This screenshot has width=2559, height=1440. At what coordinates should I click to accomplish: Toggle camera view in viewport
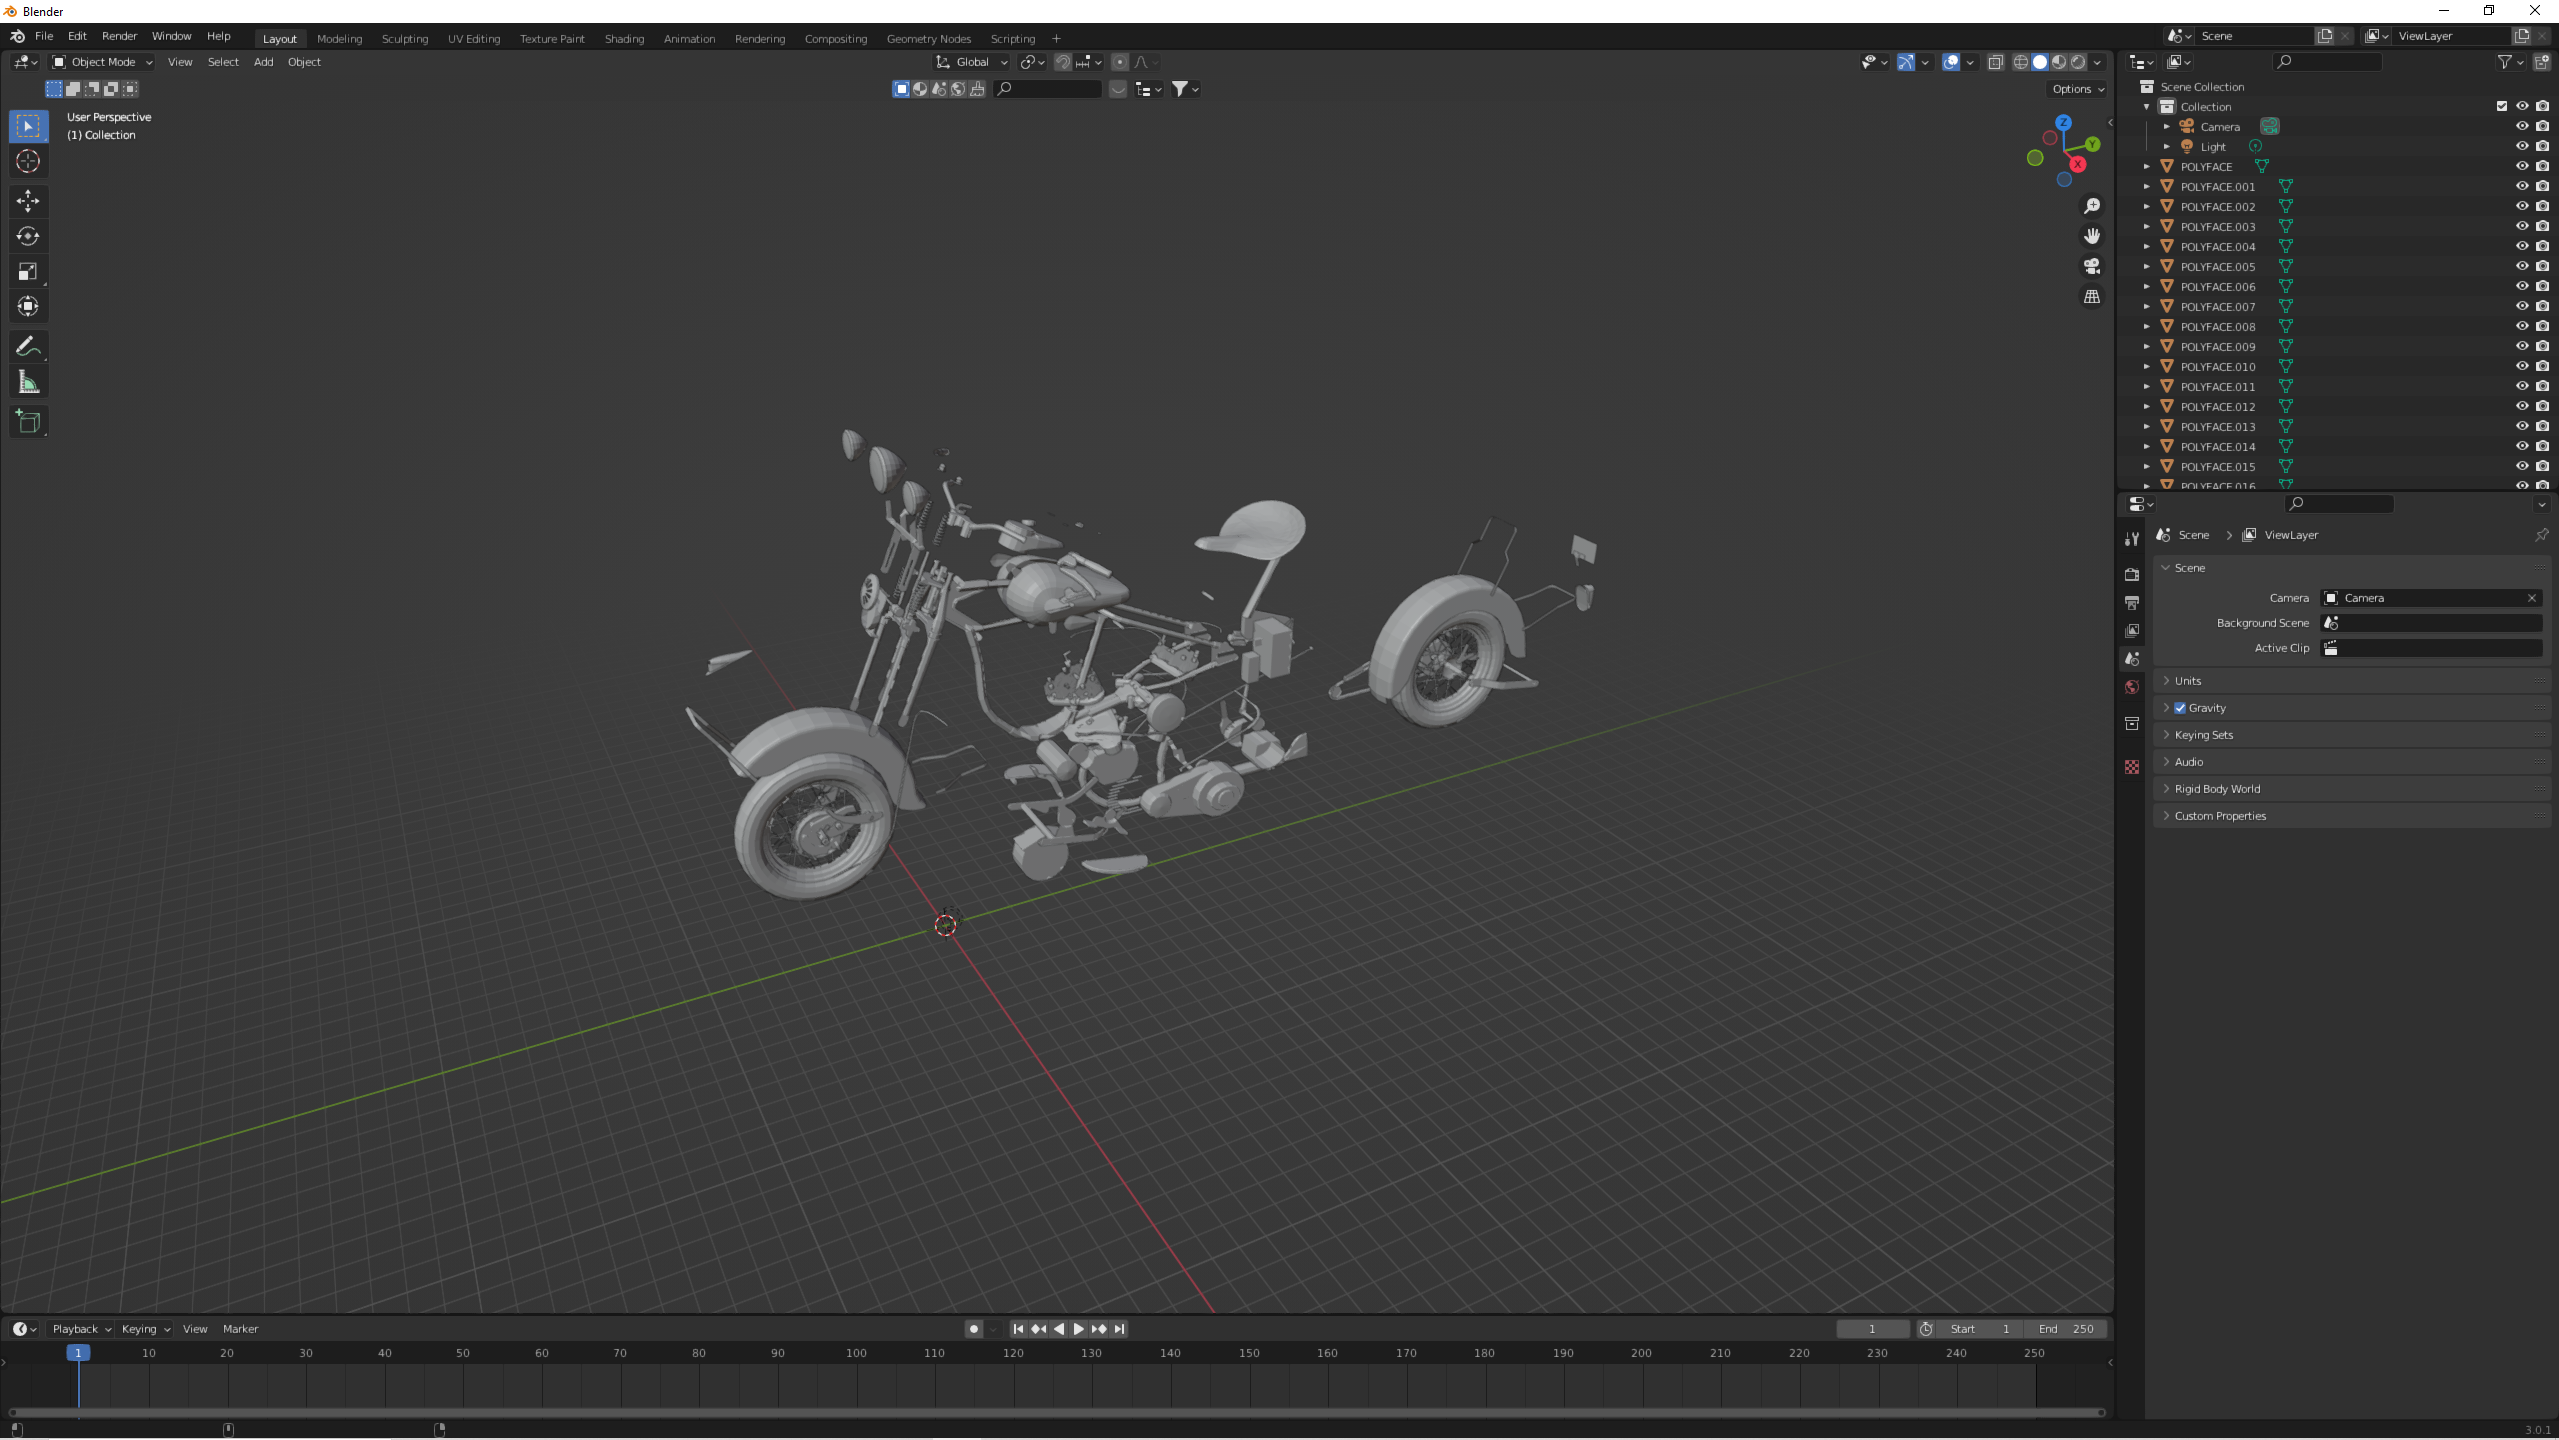pos(2091,267)
